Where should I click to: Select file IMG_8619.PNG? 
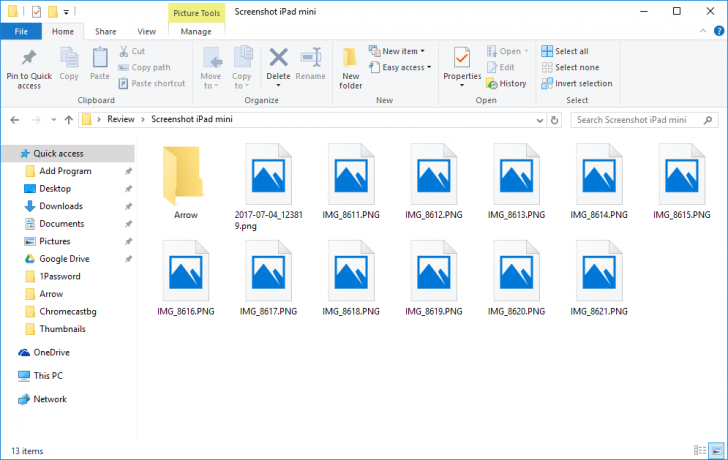click(434, 279)
